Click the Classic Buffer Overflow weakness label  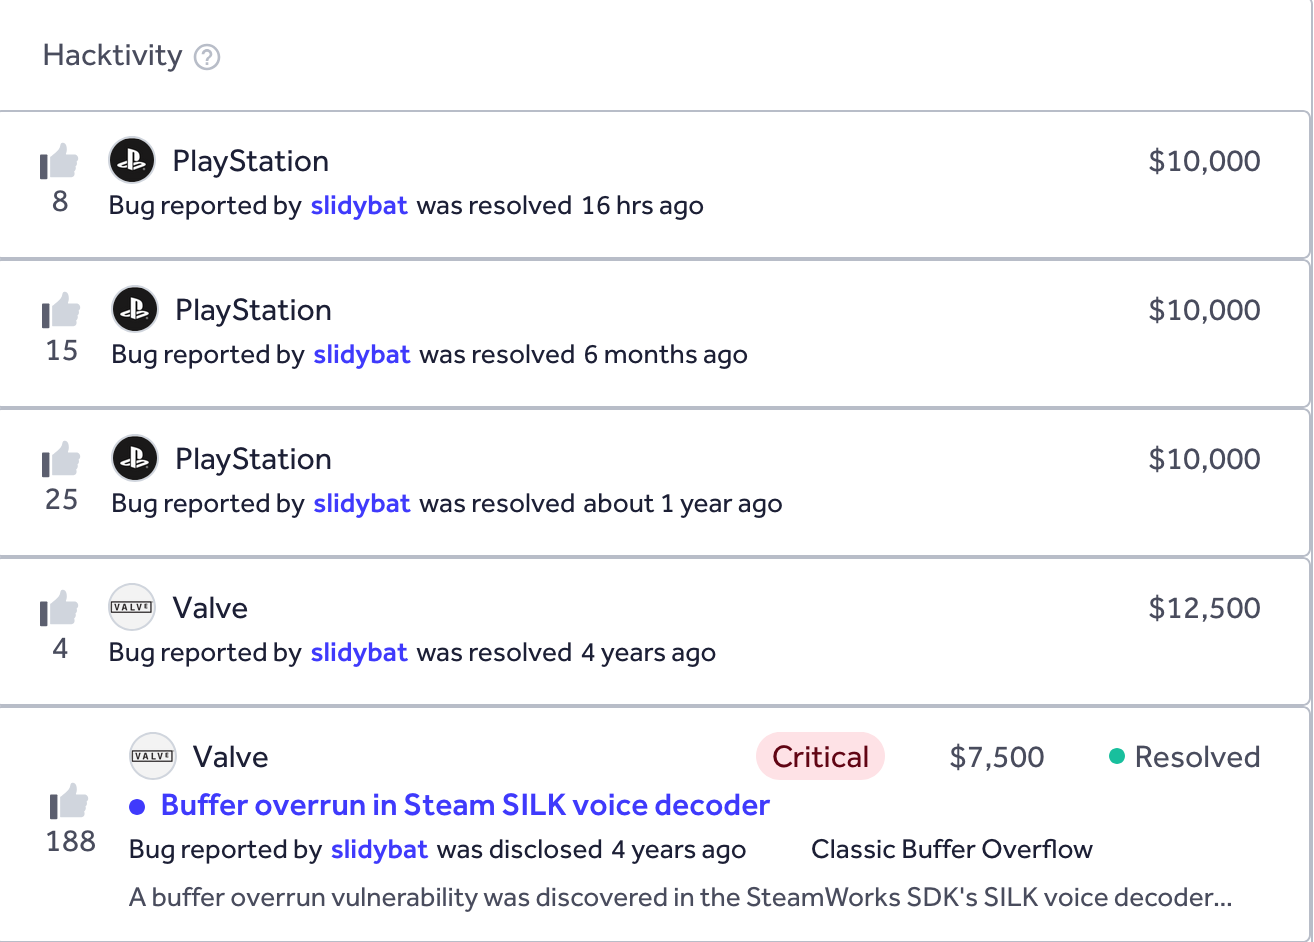click(x=951, y=850)
